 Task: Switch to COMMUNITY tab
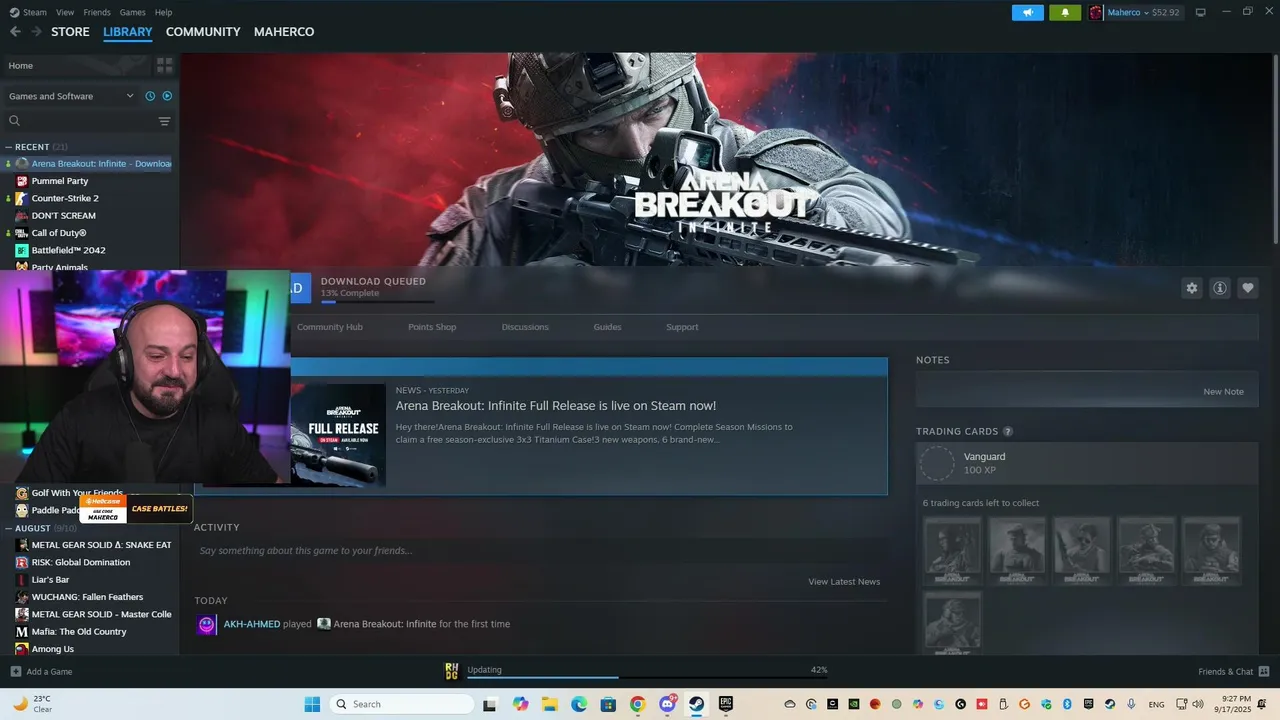pos(203,32)
